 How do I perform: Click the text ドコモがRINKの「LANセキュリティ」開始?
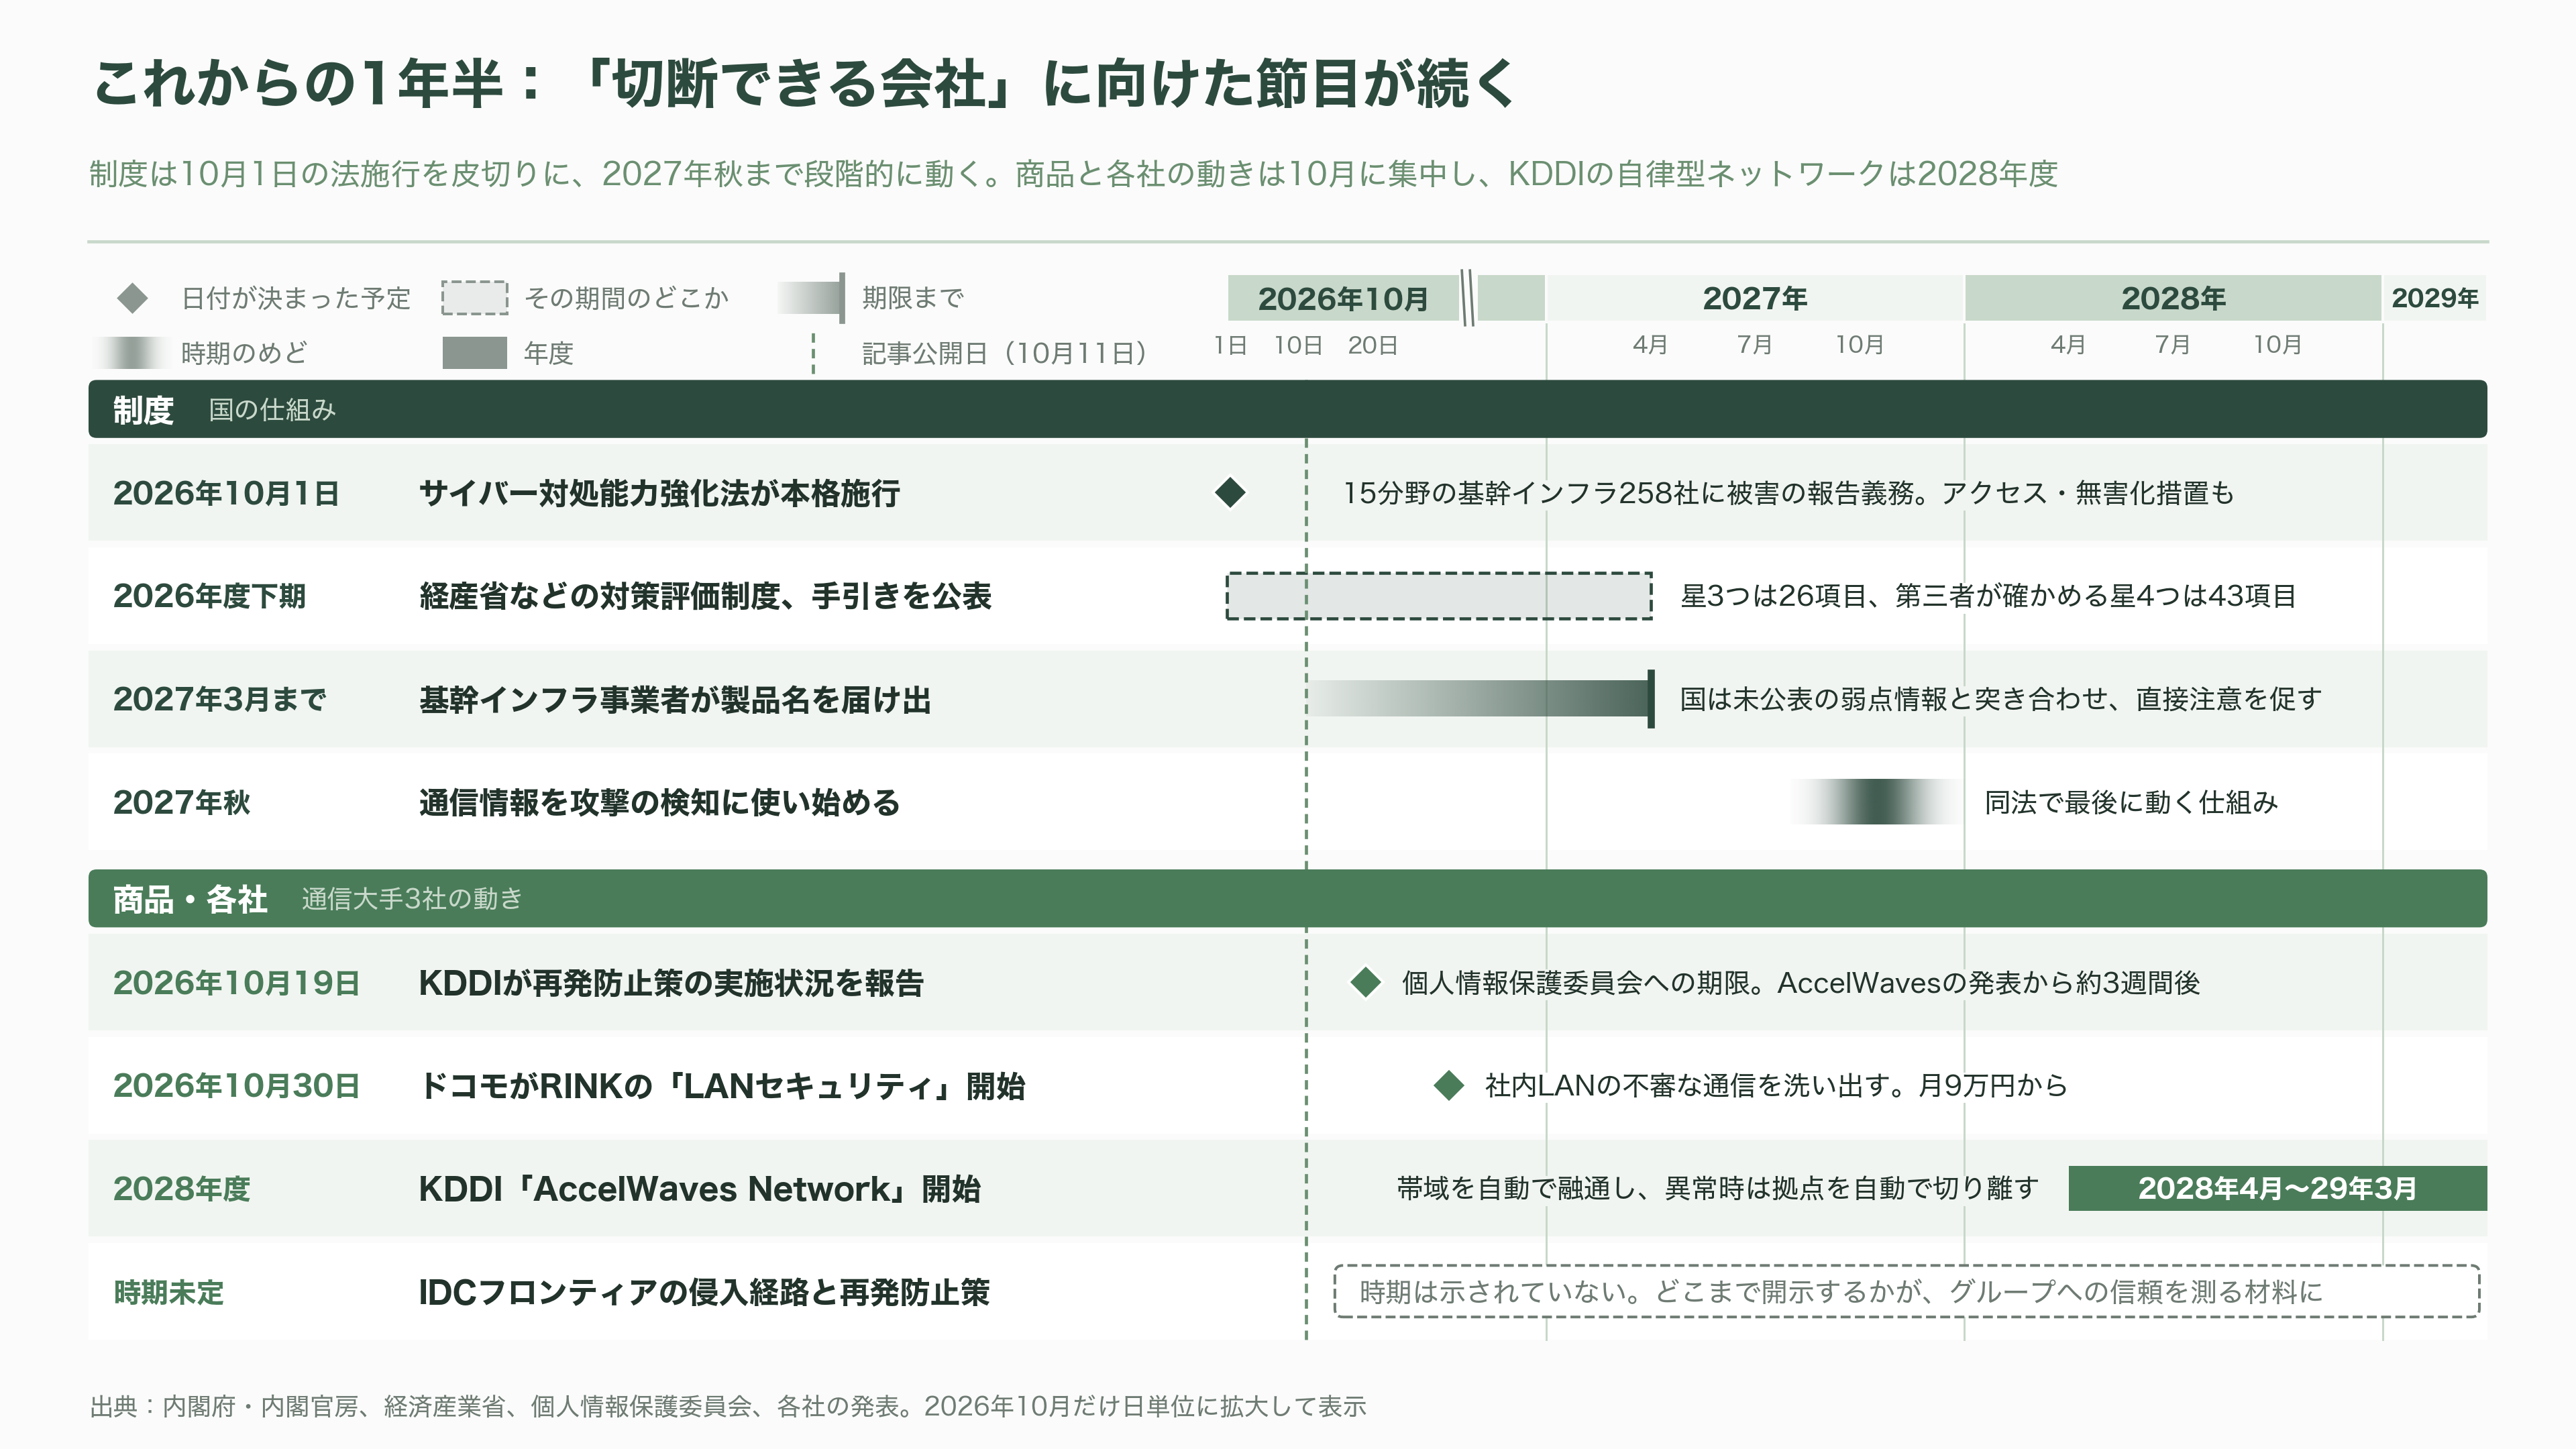point(722,1086)
